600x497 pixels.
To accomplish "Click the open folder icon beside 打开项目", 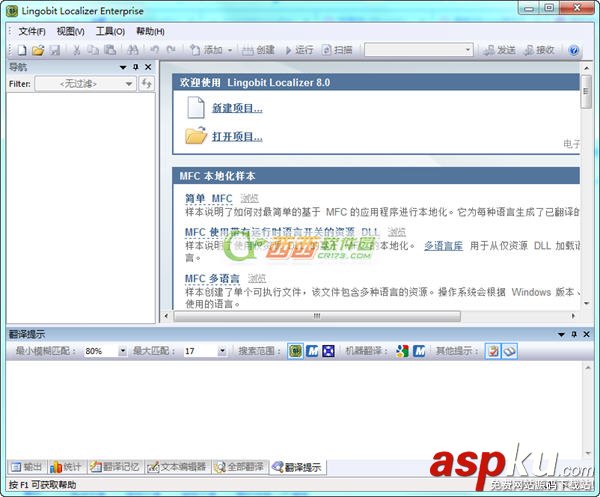I will point(196,136).
